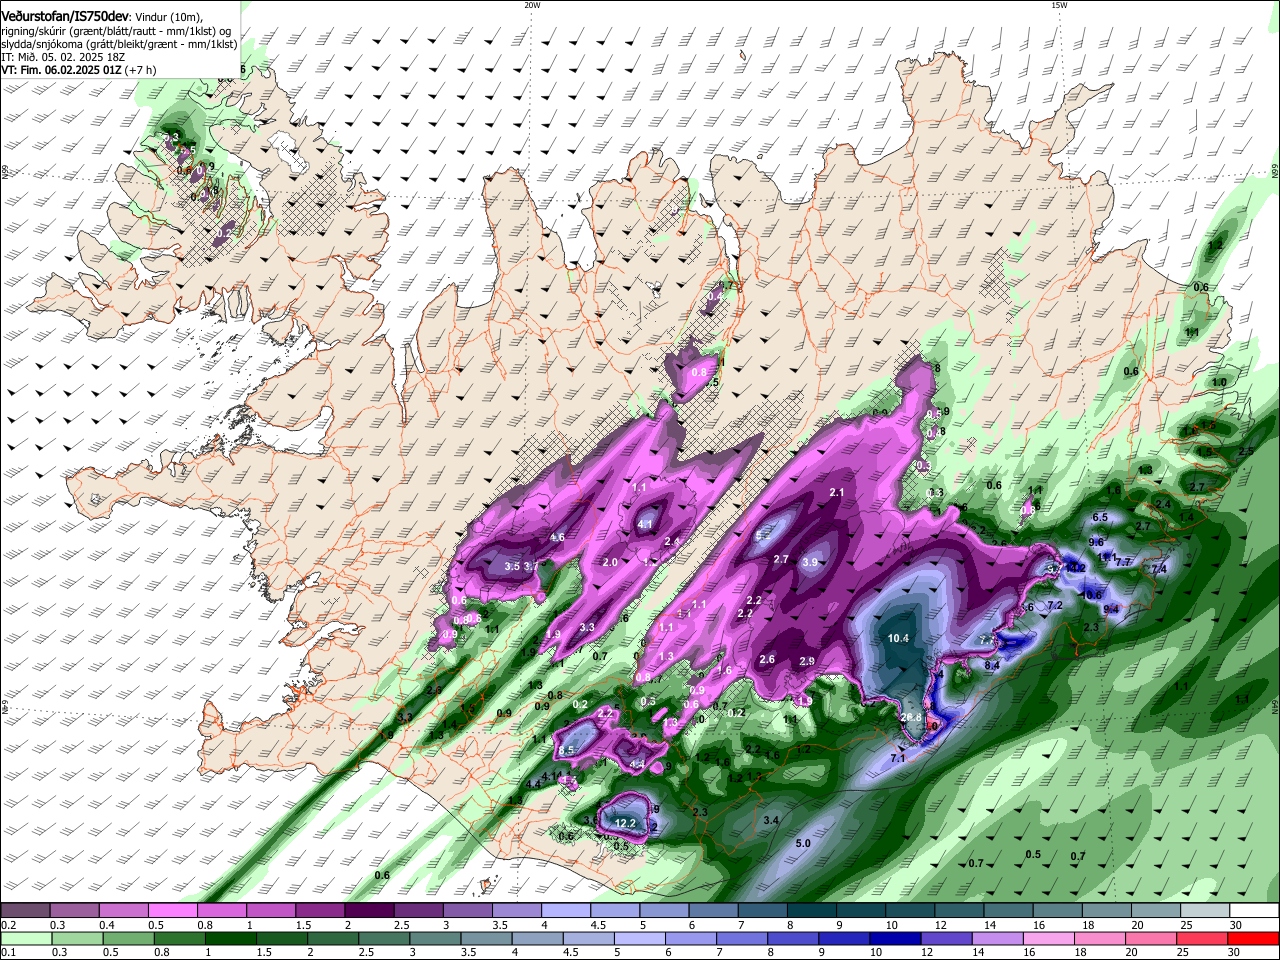Select the lower legend dark green swatch starting at 1
Screen dimensions: 1280x960
pos(231,938)
